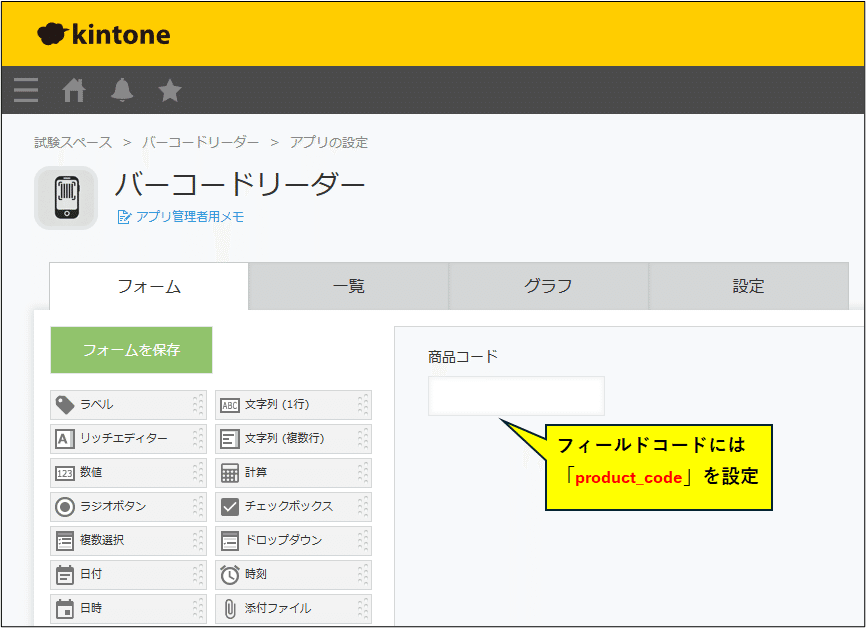Click the フォームを保存 button
The height and width of the screenshot is (628, 866).
(131, 350)
